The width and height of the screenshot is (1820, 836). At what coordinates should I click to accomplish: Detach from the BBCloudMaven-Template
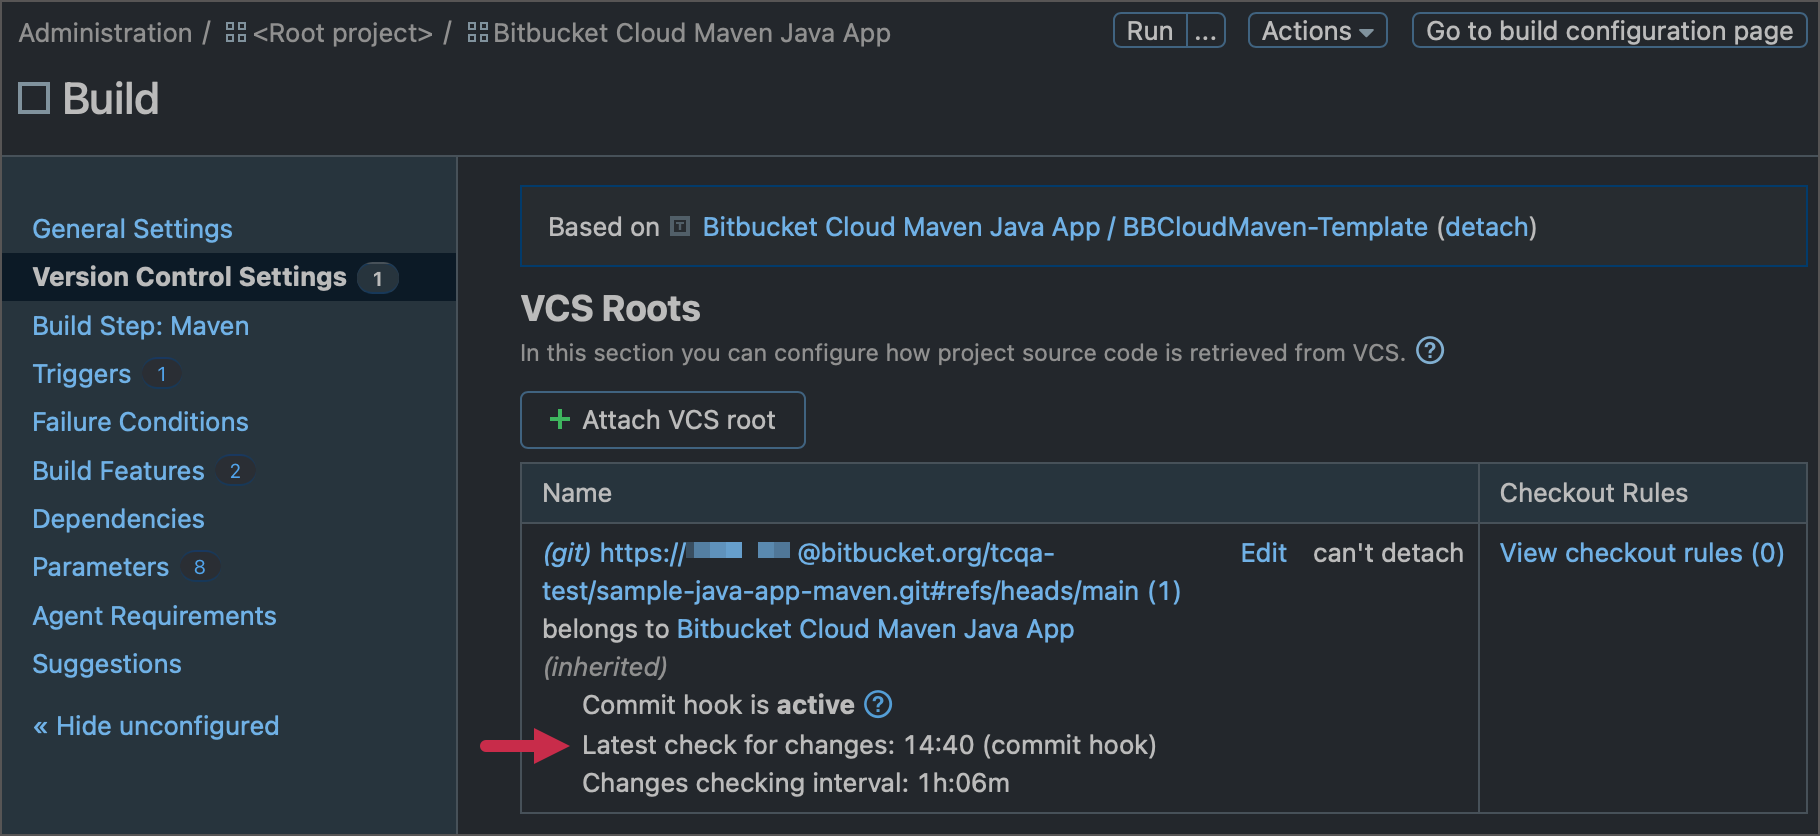point(1486,227)
